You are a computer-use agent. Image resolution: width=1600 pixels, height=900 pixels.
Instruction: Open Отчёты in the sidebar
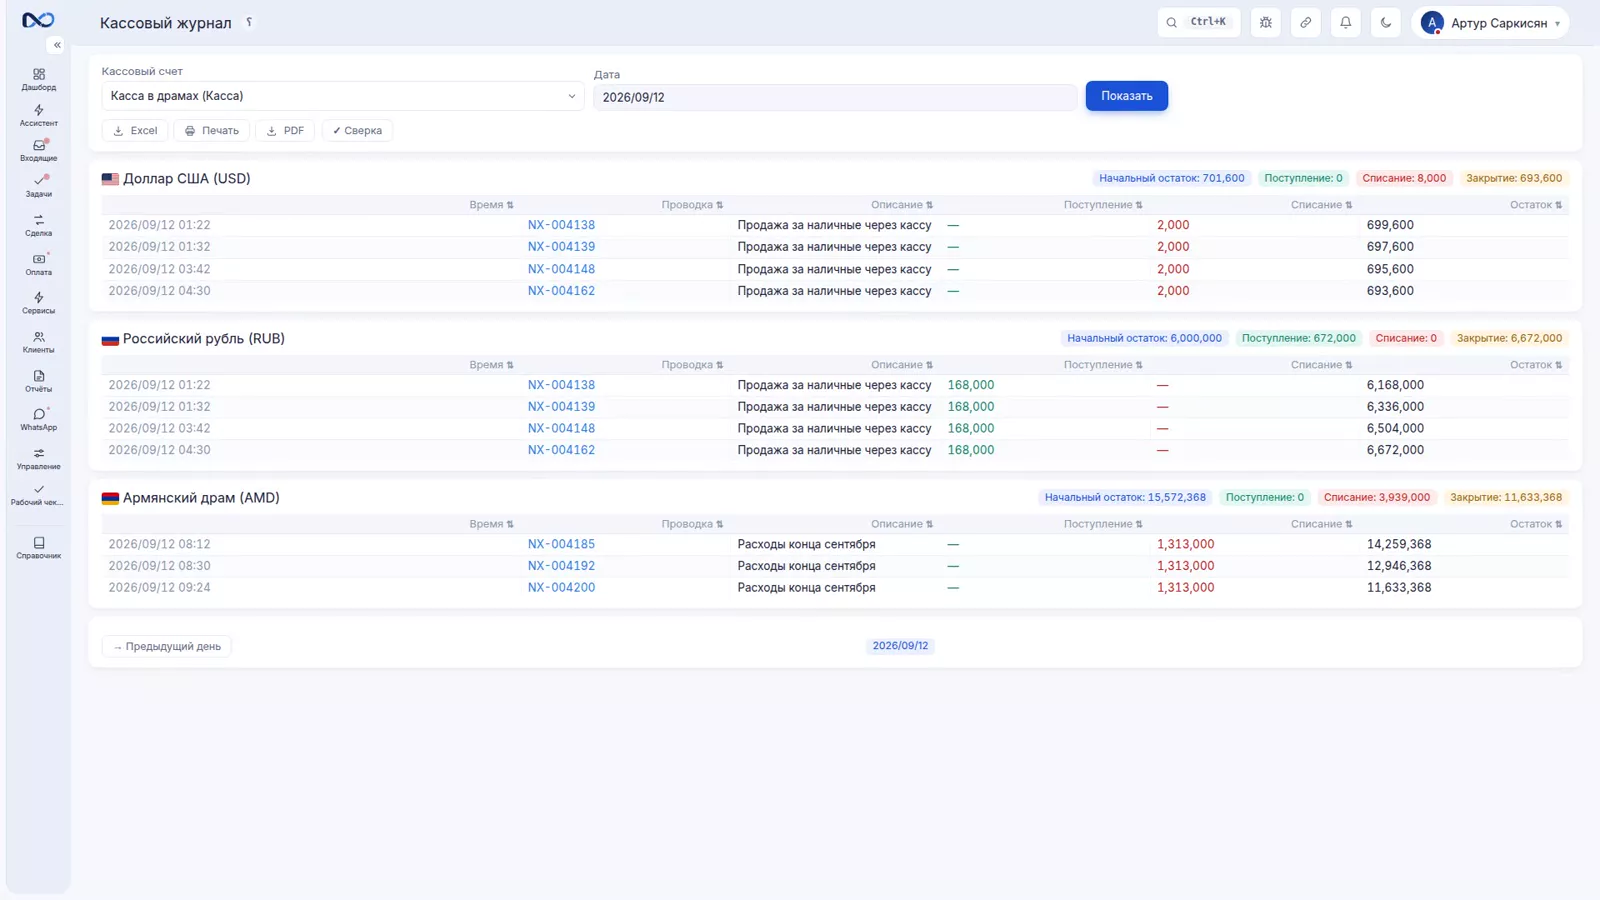point(39,381)
